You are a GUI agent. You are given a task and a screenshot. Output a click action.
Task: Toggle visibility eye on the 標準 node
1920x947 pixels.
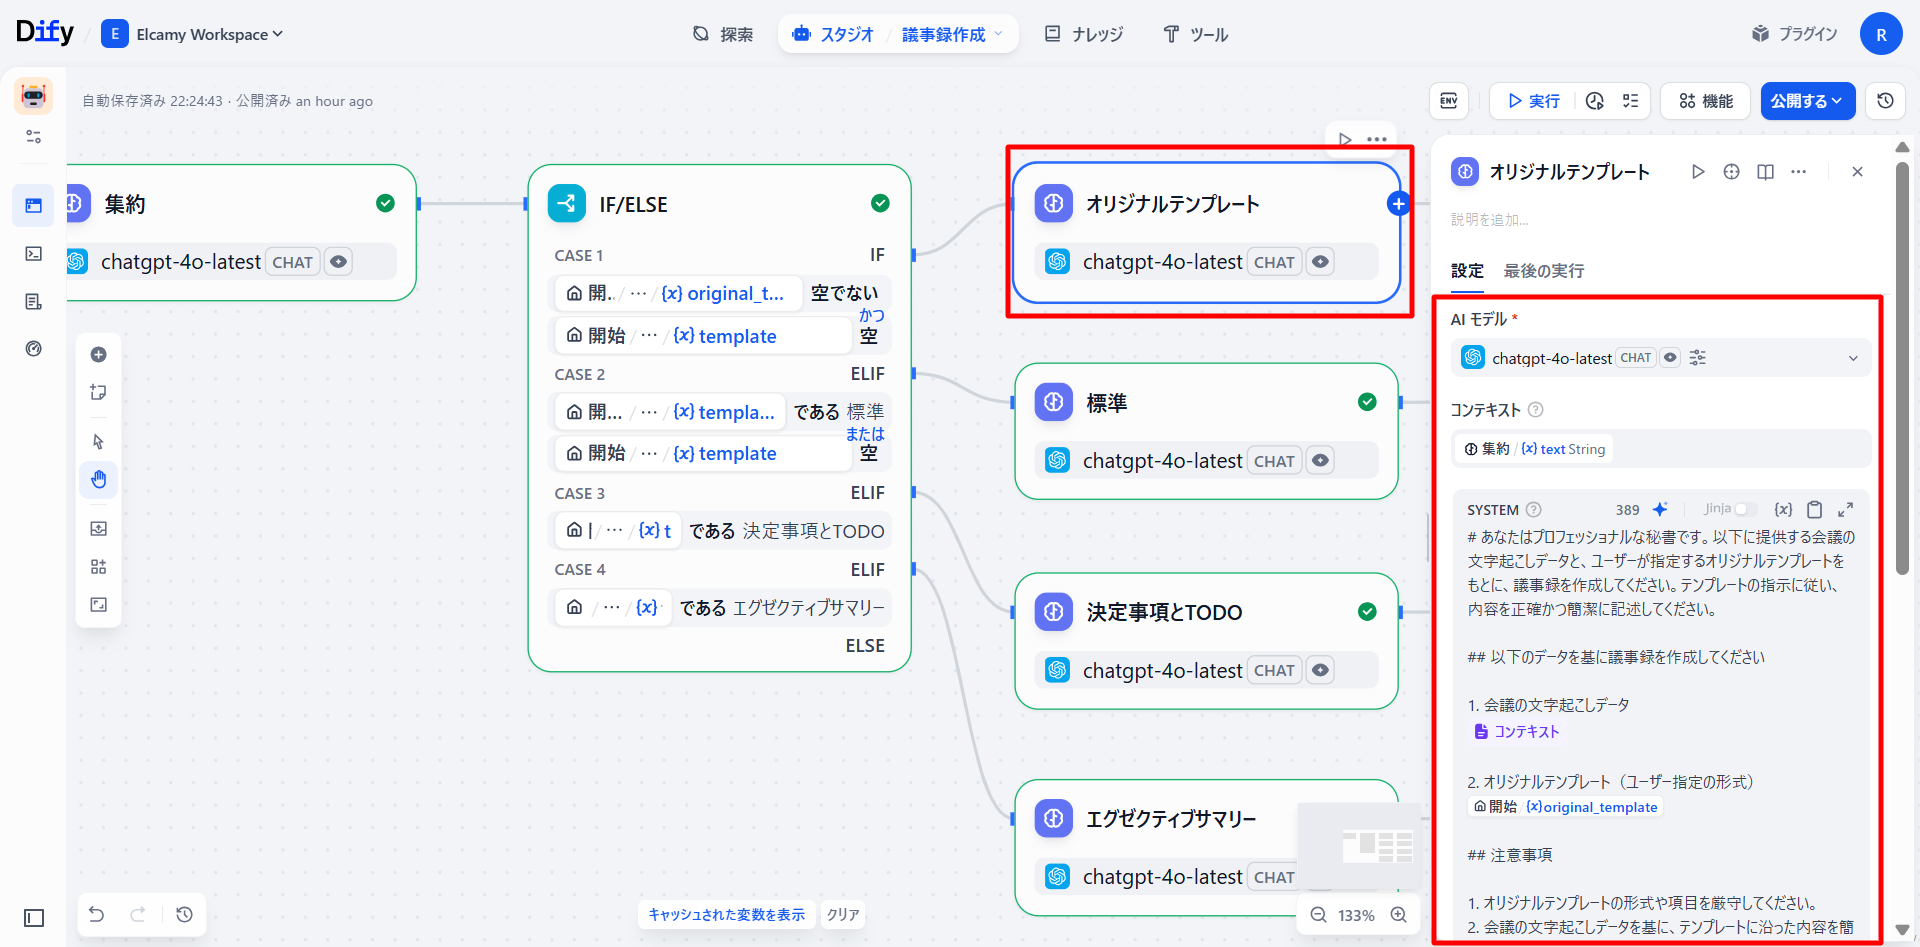click(x=1320, y=460)
